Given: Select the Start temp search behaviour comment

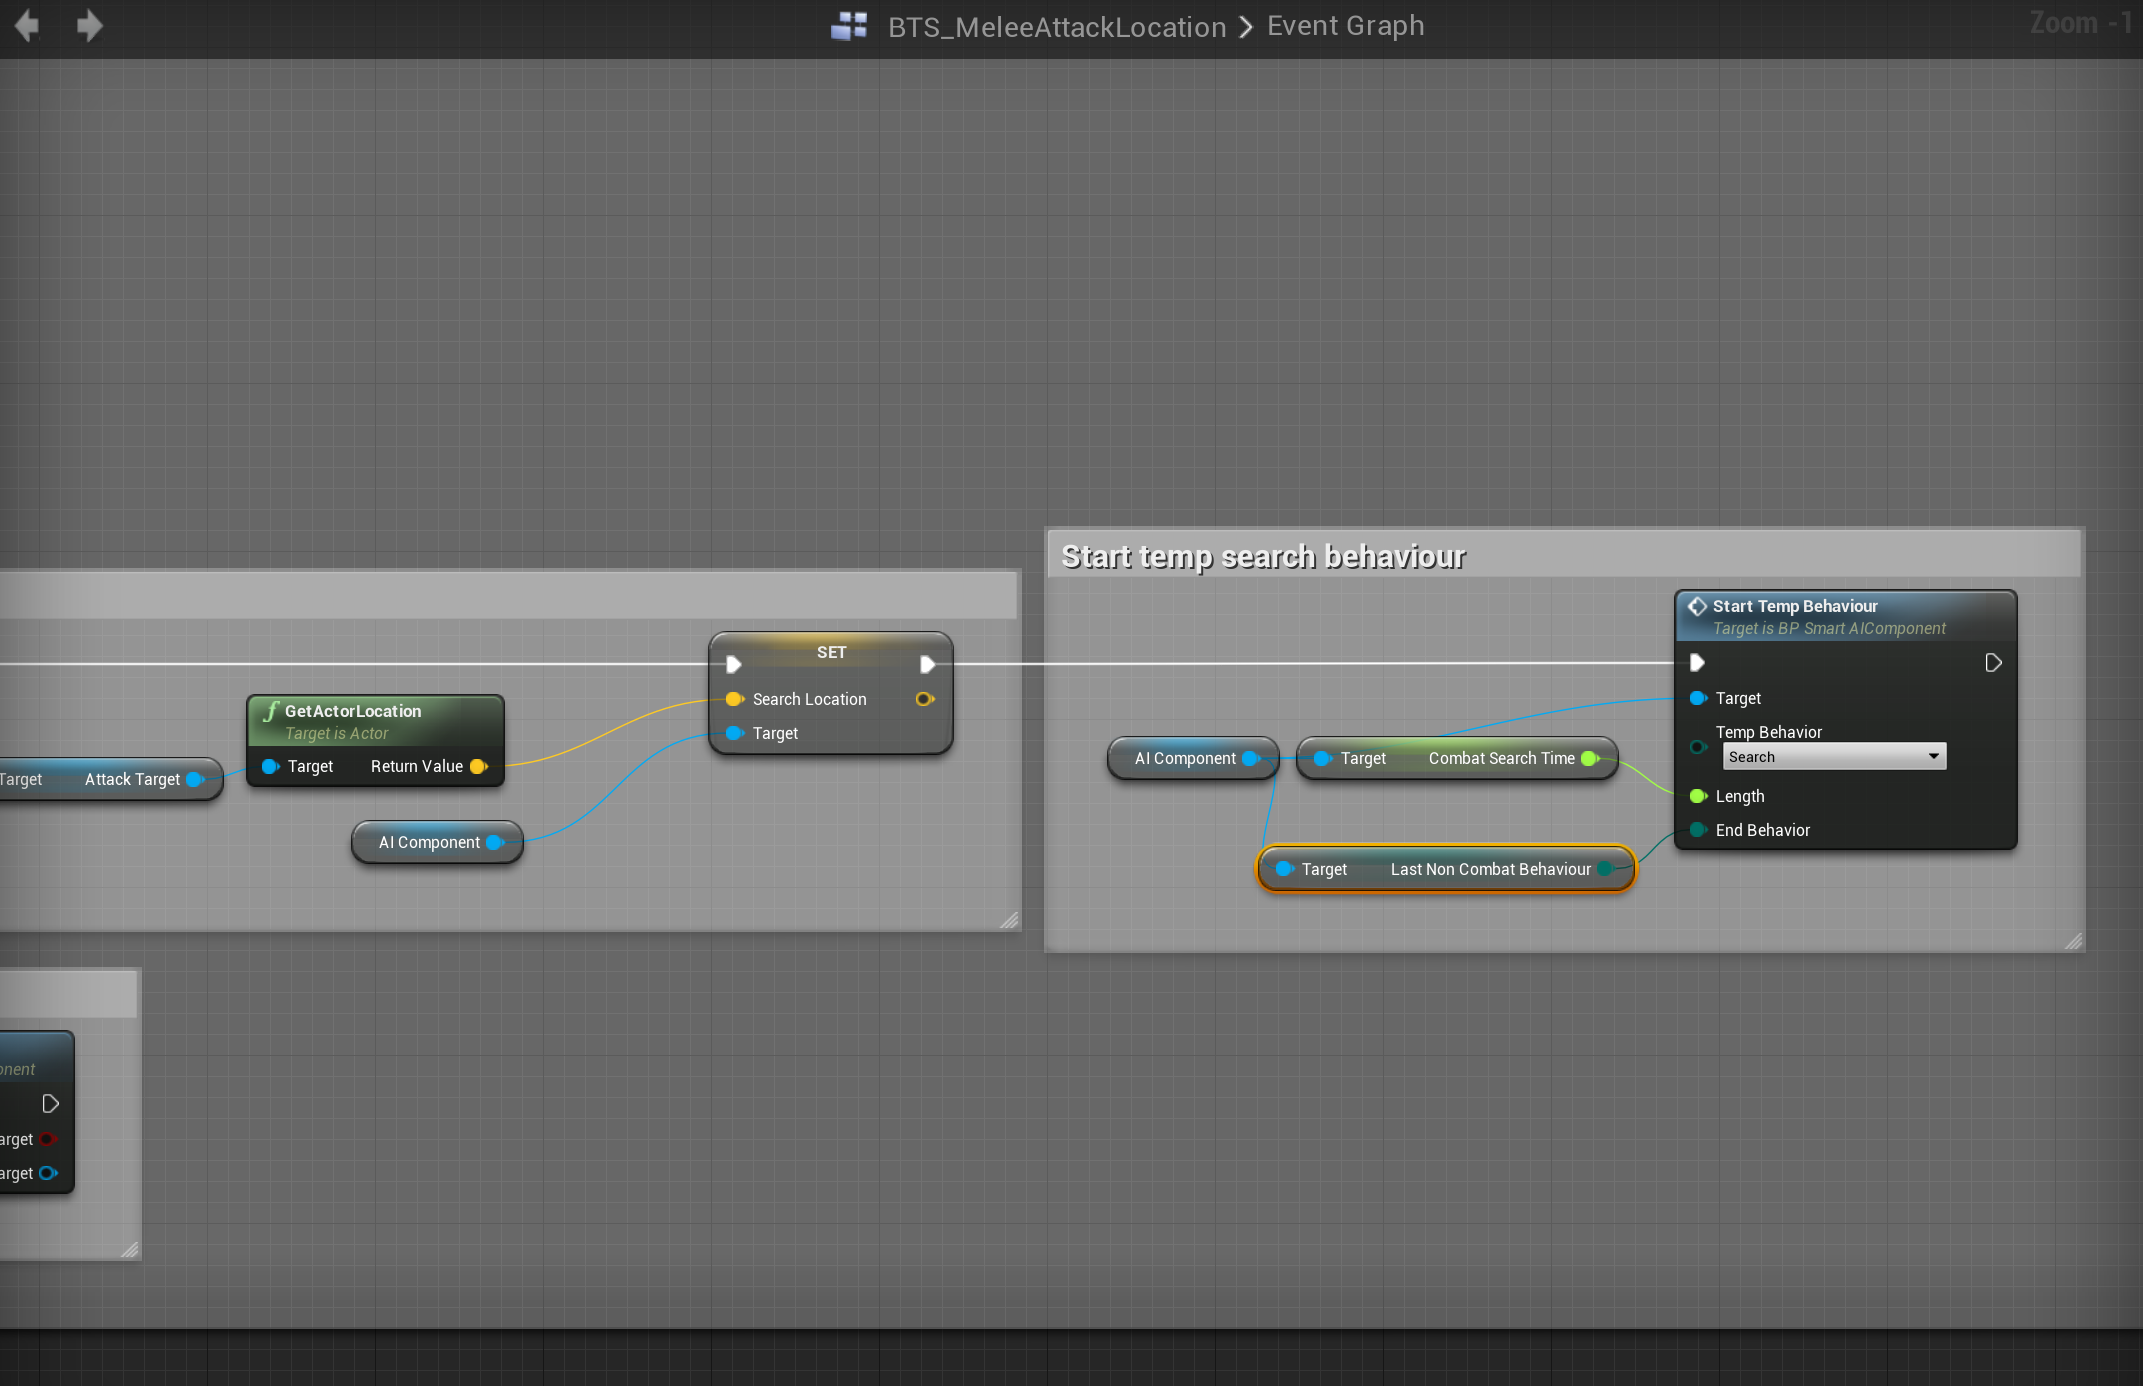Looking at the screenshot, I should point(1263,556).
